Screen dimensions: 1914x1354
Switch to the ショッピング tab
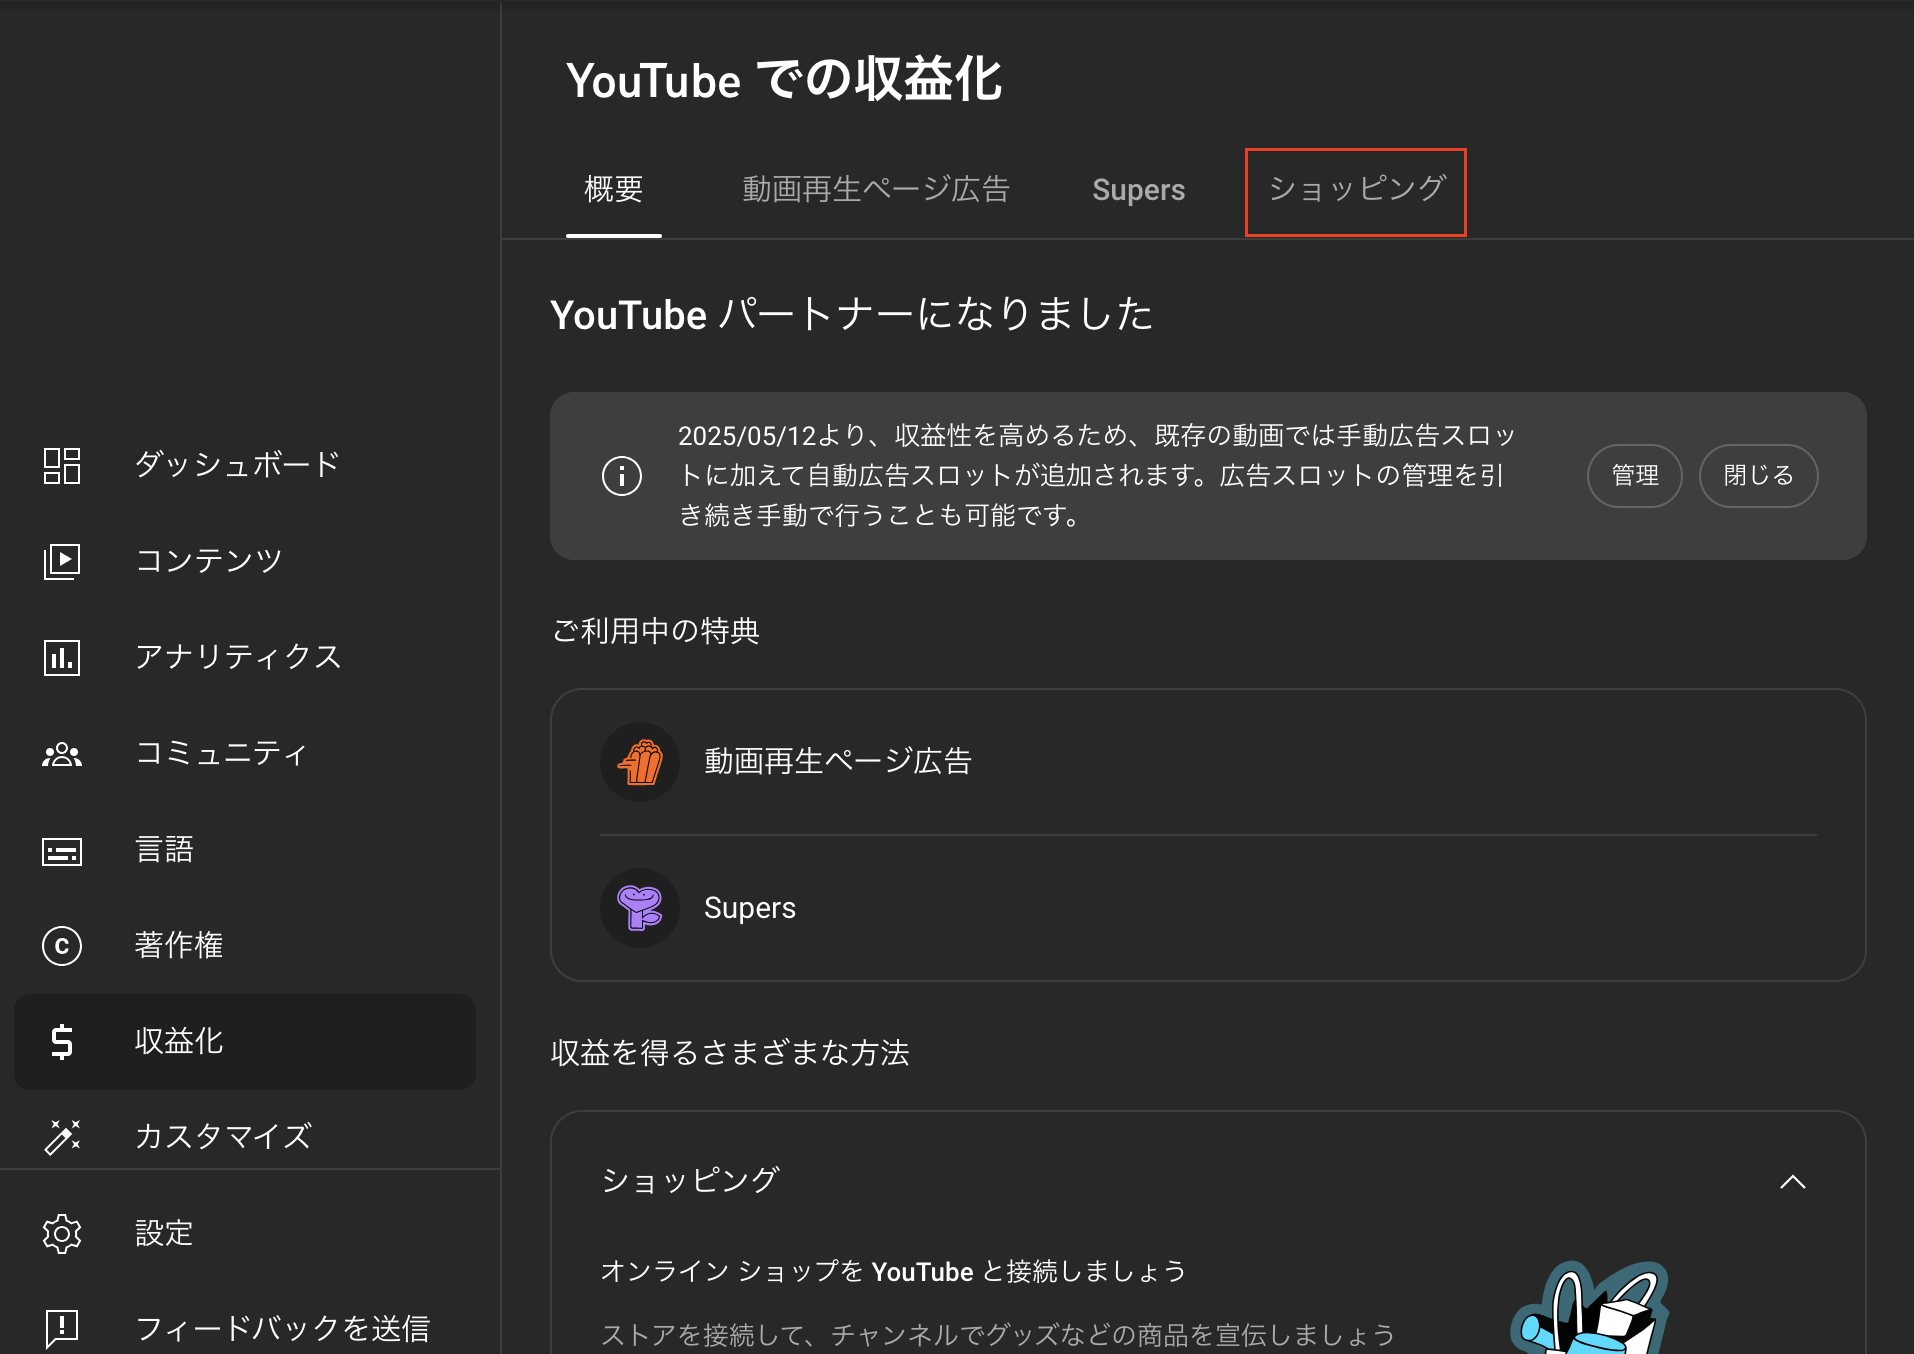tap(1355, 190)
